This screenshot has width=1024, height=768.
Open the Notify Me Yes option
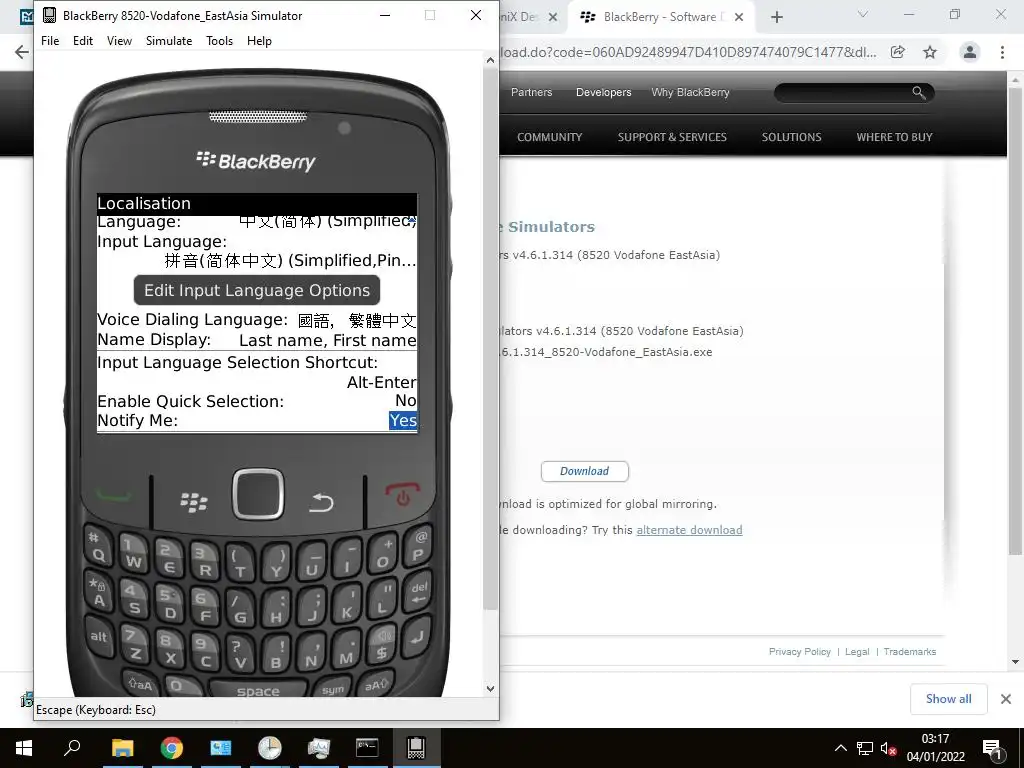point(403,421)
